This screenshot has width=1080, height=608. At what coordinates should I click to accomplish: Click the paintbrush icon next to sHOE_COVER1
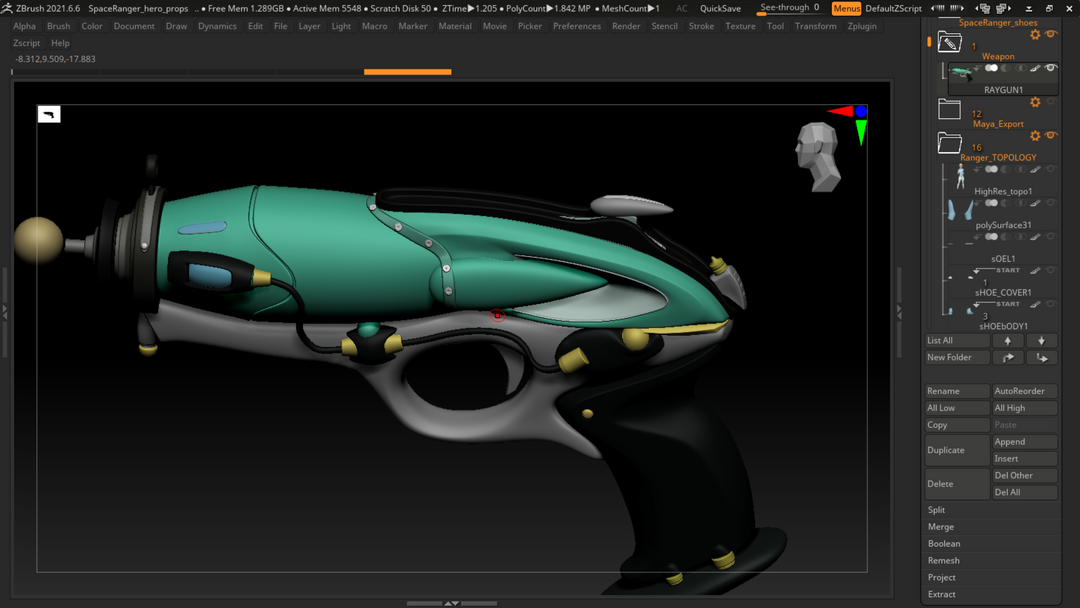tap(1035, 269)
